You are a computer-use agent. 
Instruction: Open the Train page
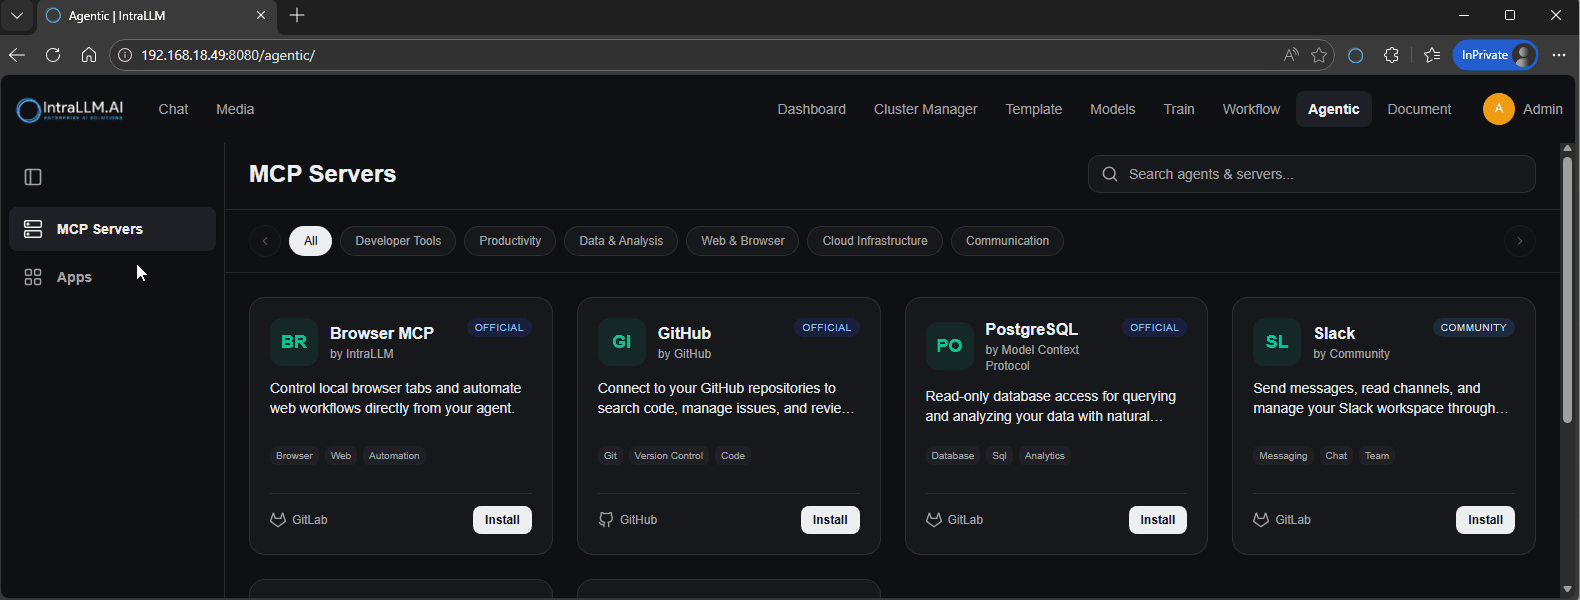click(x=1179, y=109)
